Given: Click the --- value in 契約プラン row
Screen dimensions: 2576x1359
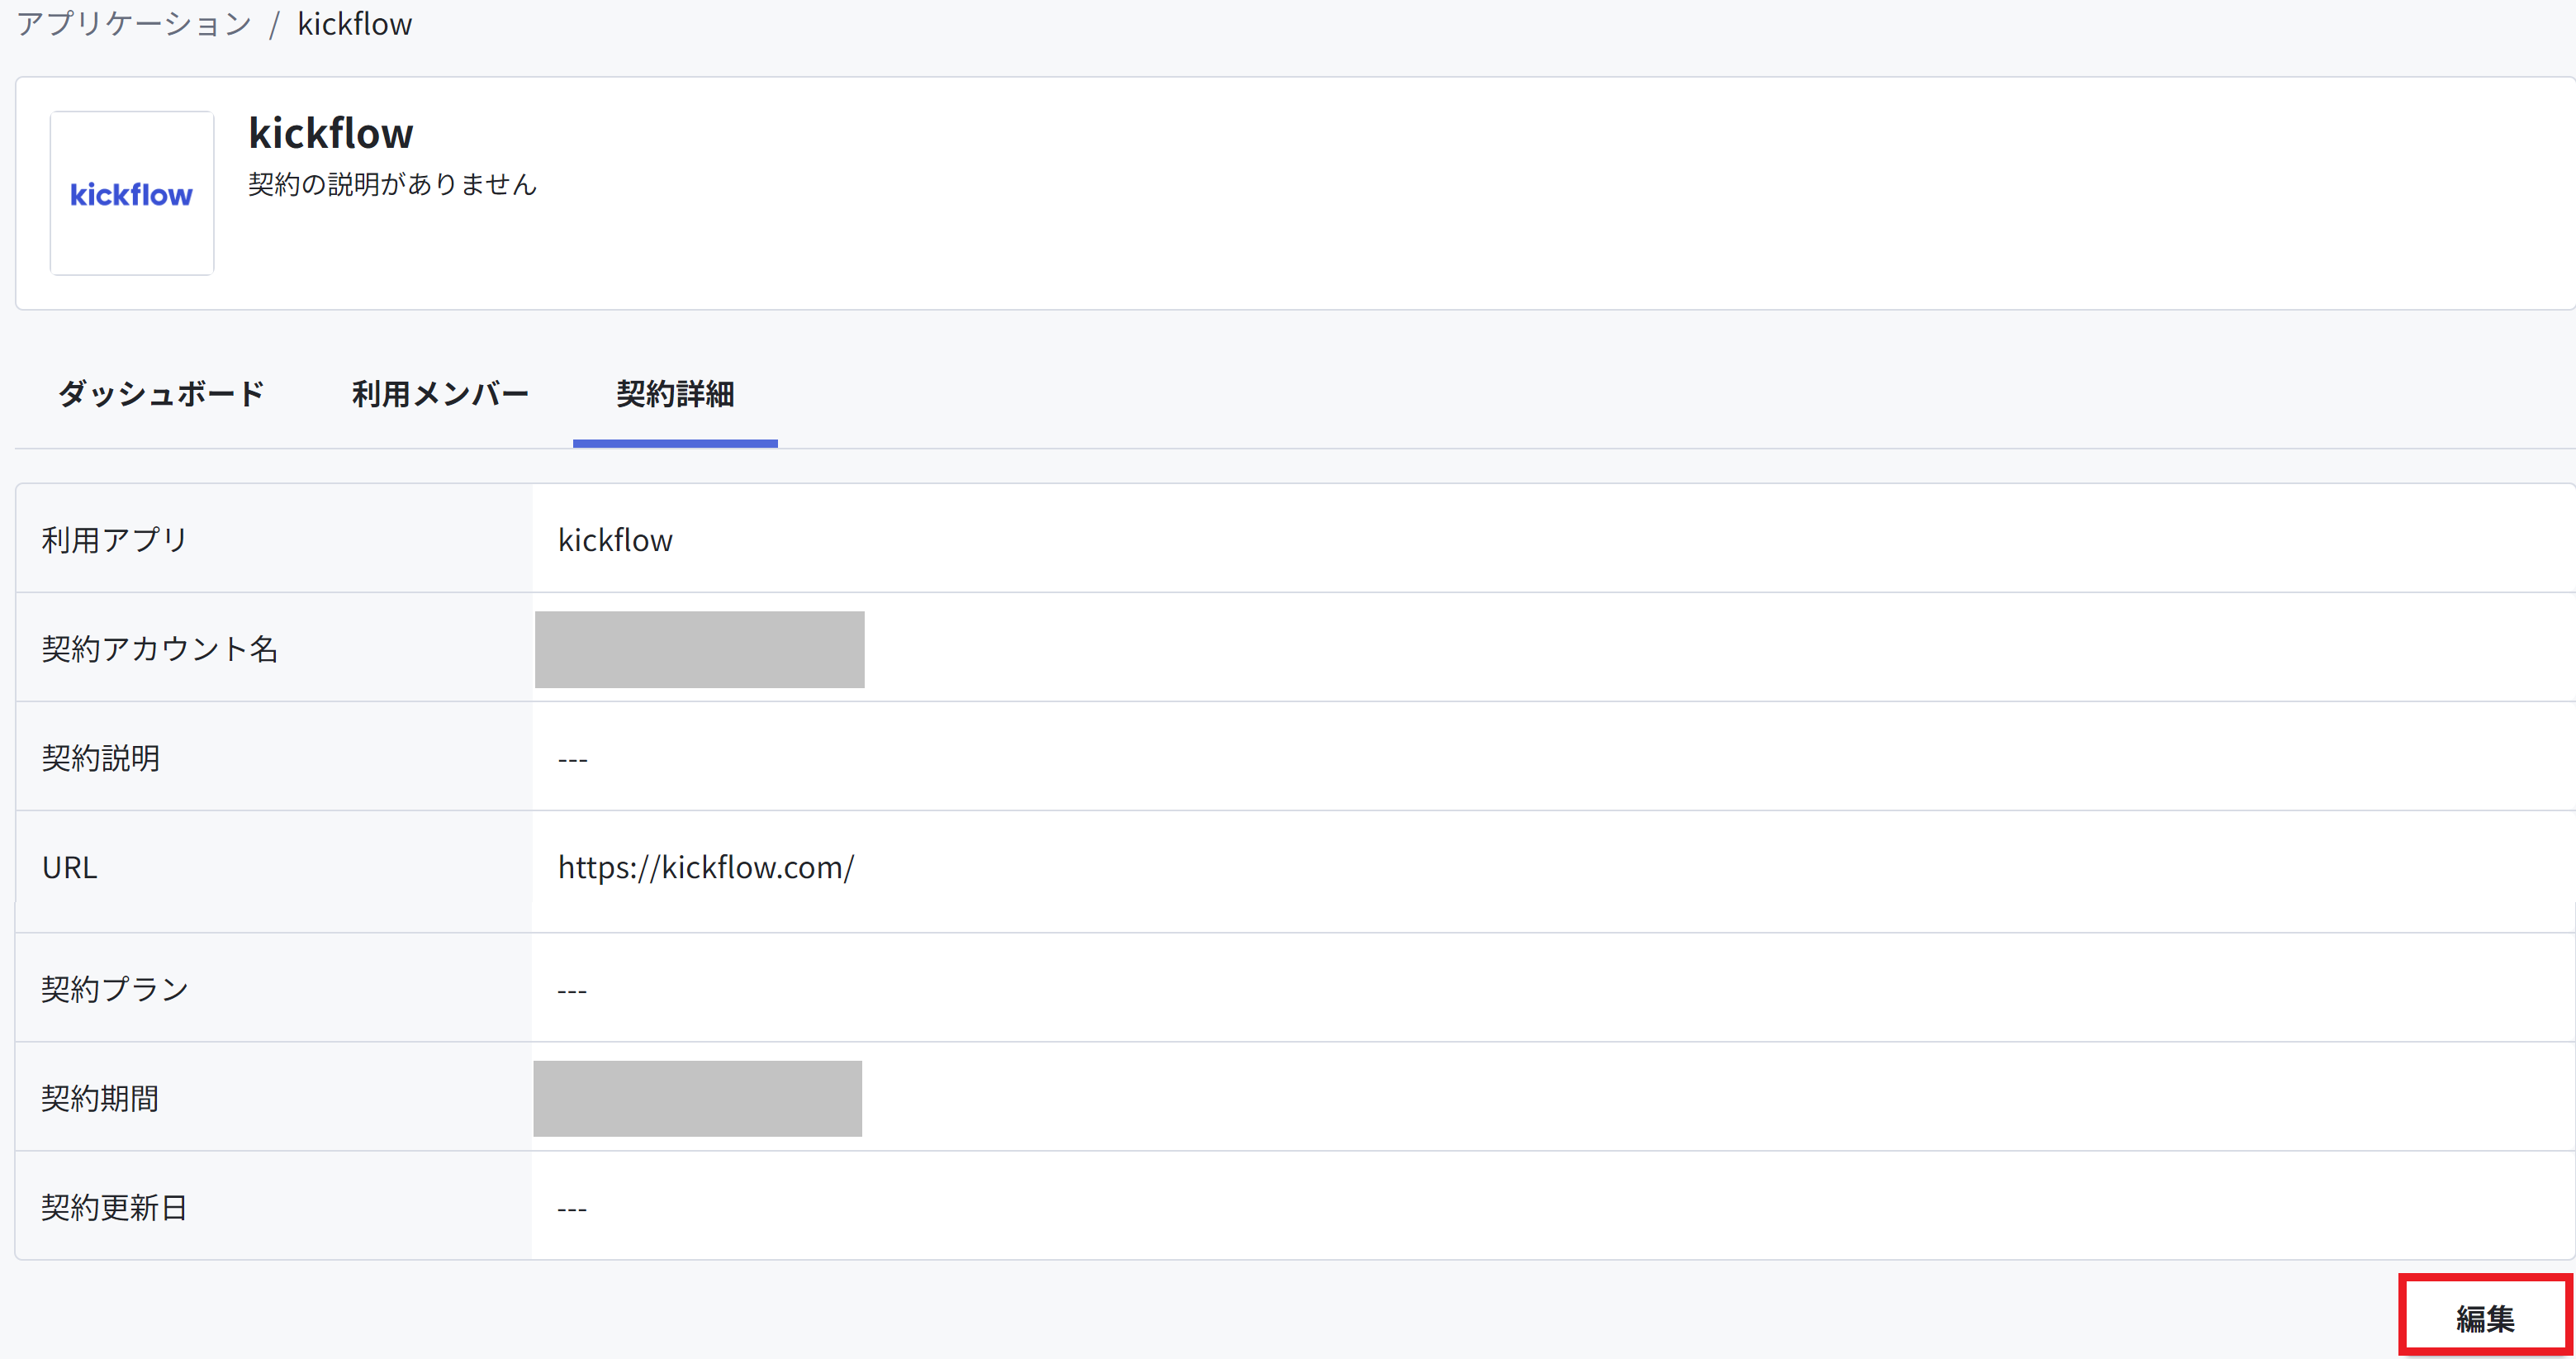Looking at the screenshot, I should (572, 990).
